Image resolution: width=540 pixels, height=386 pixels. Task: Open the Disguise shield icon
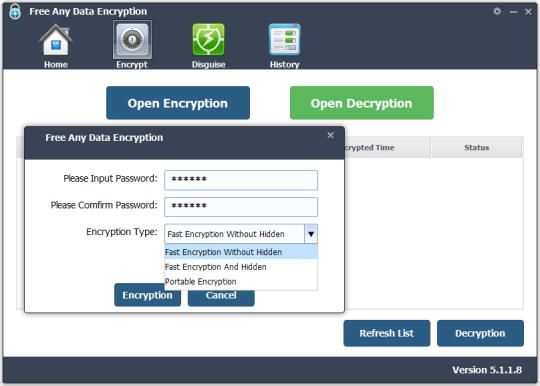208,40
